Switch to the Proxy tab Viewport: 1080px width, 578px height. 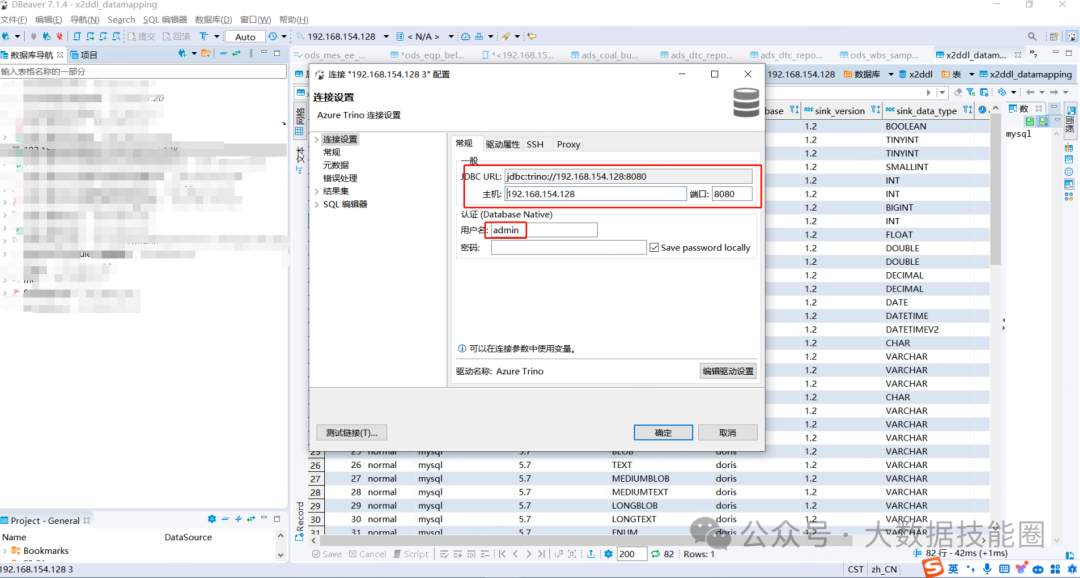[568, 144]
